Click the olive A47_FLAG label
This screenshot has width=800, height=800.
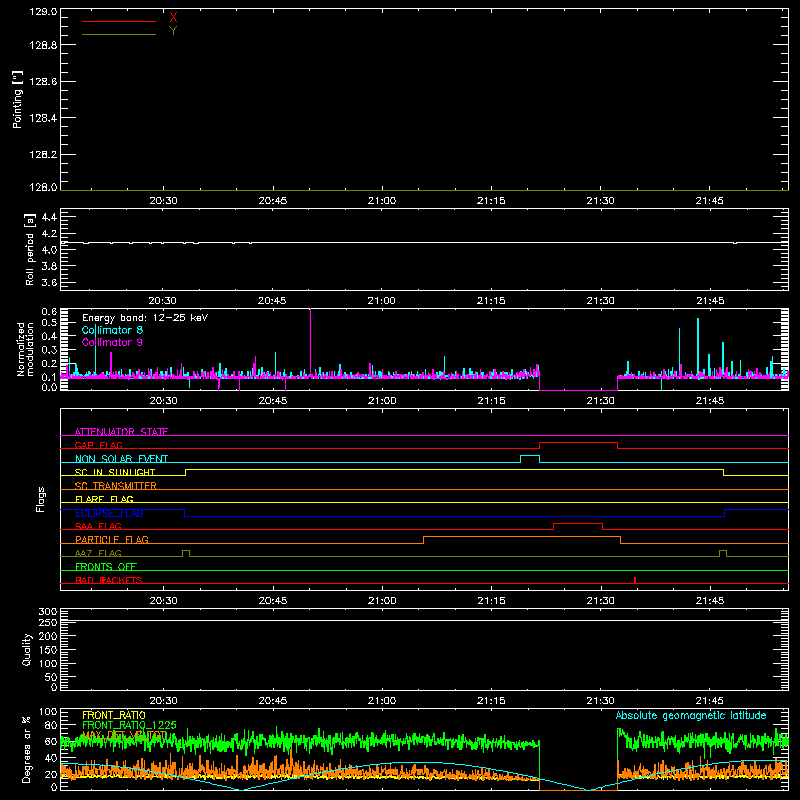pyautogui.click(x=98, y=553)
